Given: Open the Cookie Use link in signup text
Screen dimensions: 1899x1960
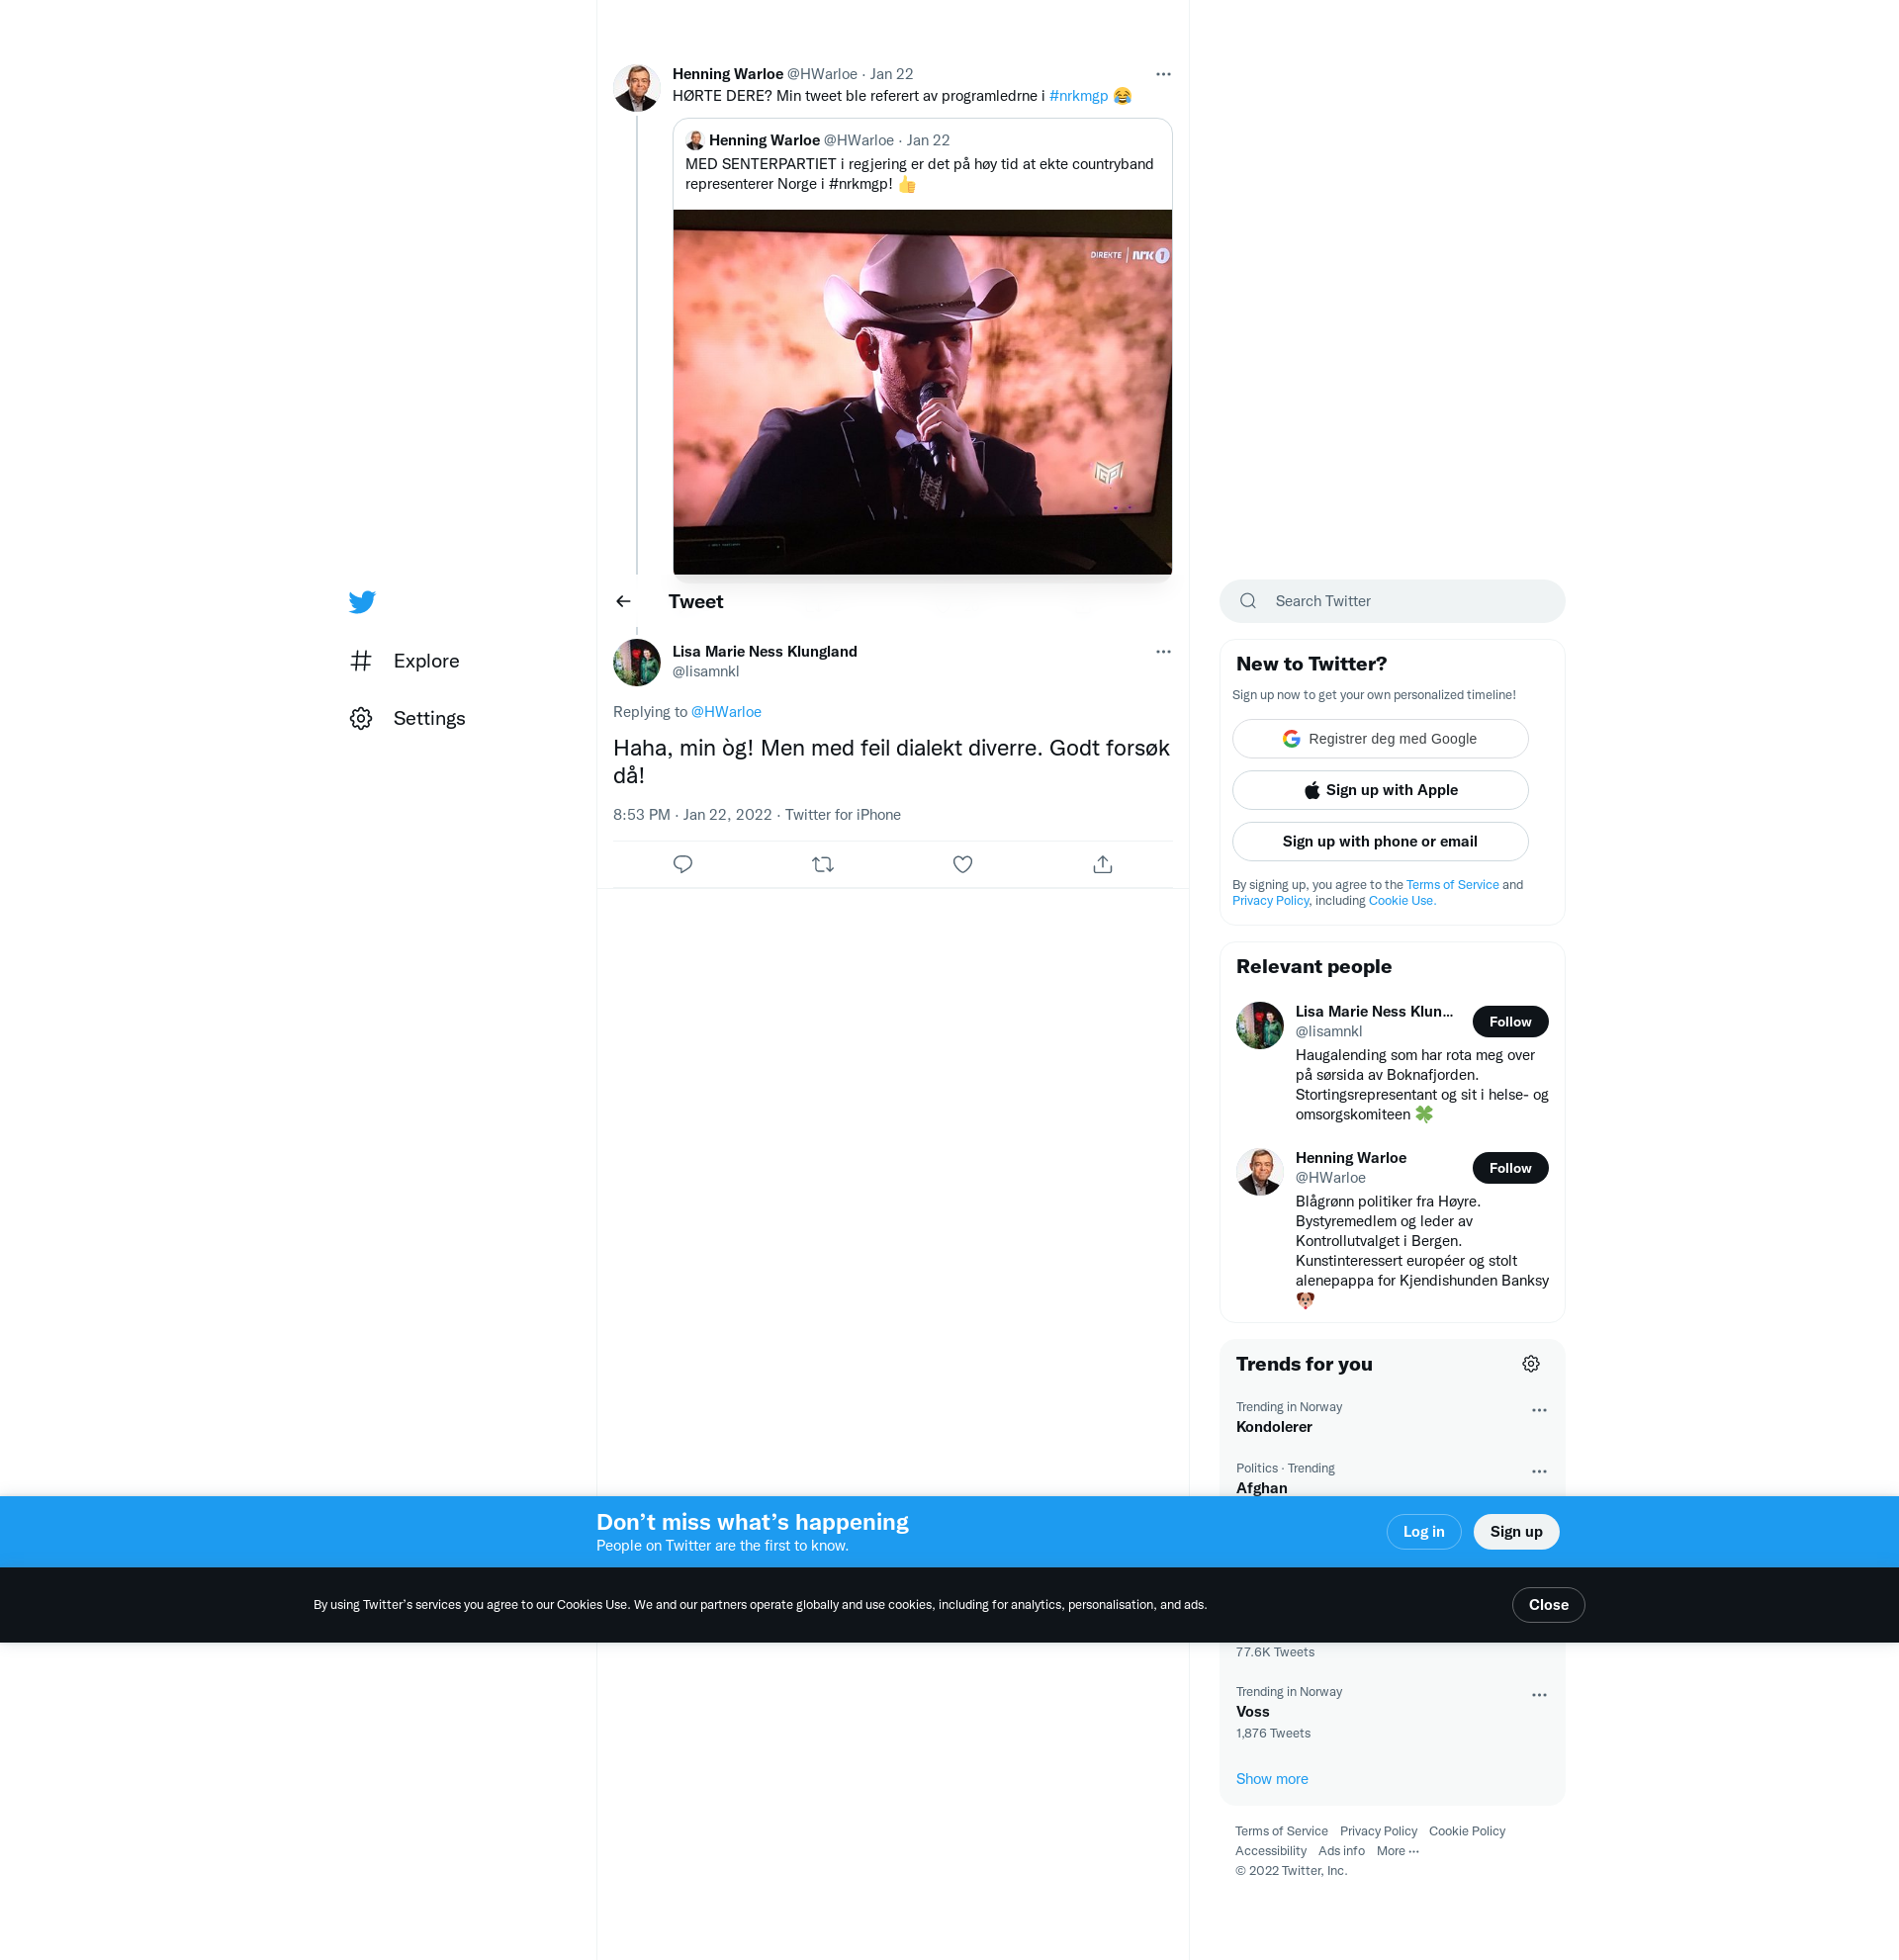Looking at the screenshot, I should pyautogui.click(x=1402, y=901).
